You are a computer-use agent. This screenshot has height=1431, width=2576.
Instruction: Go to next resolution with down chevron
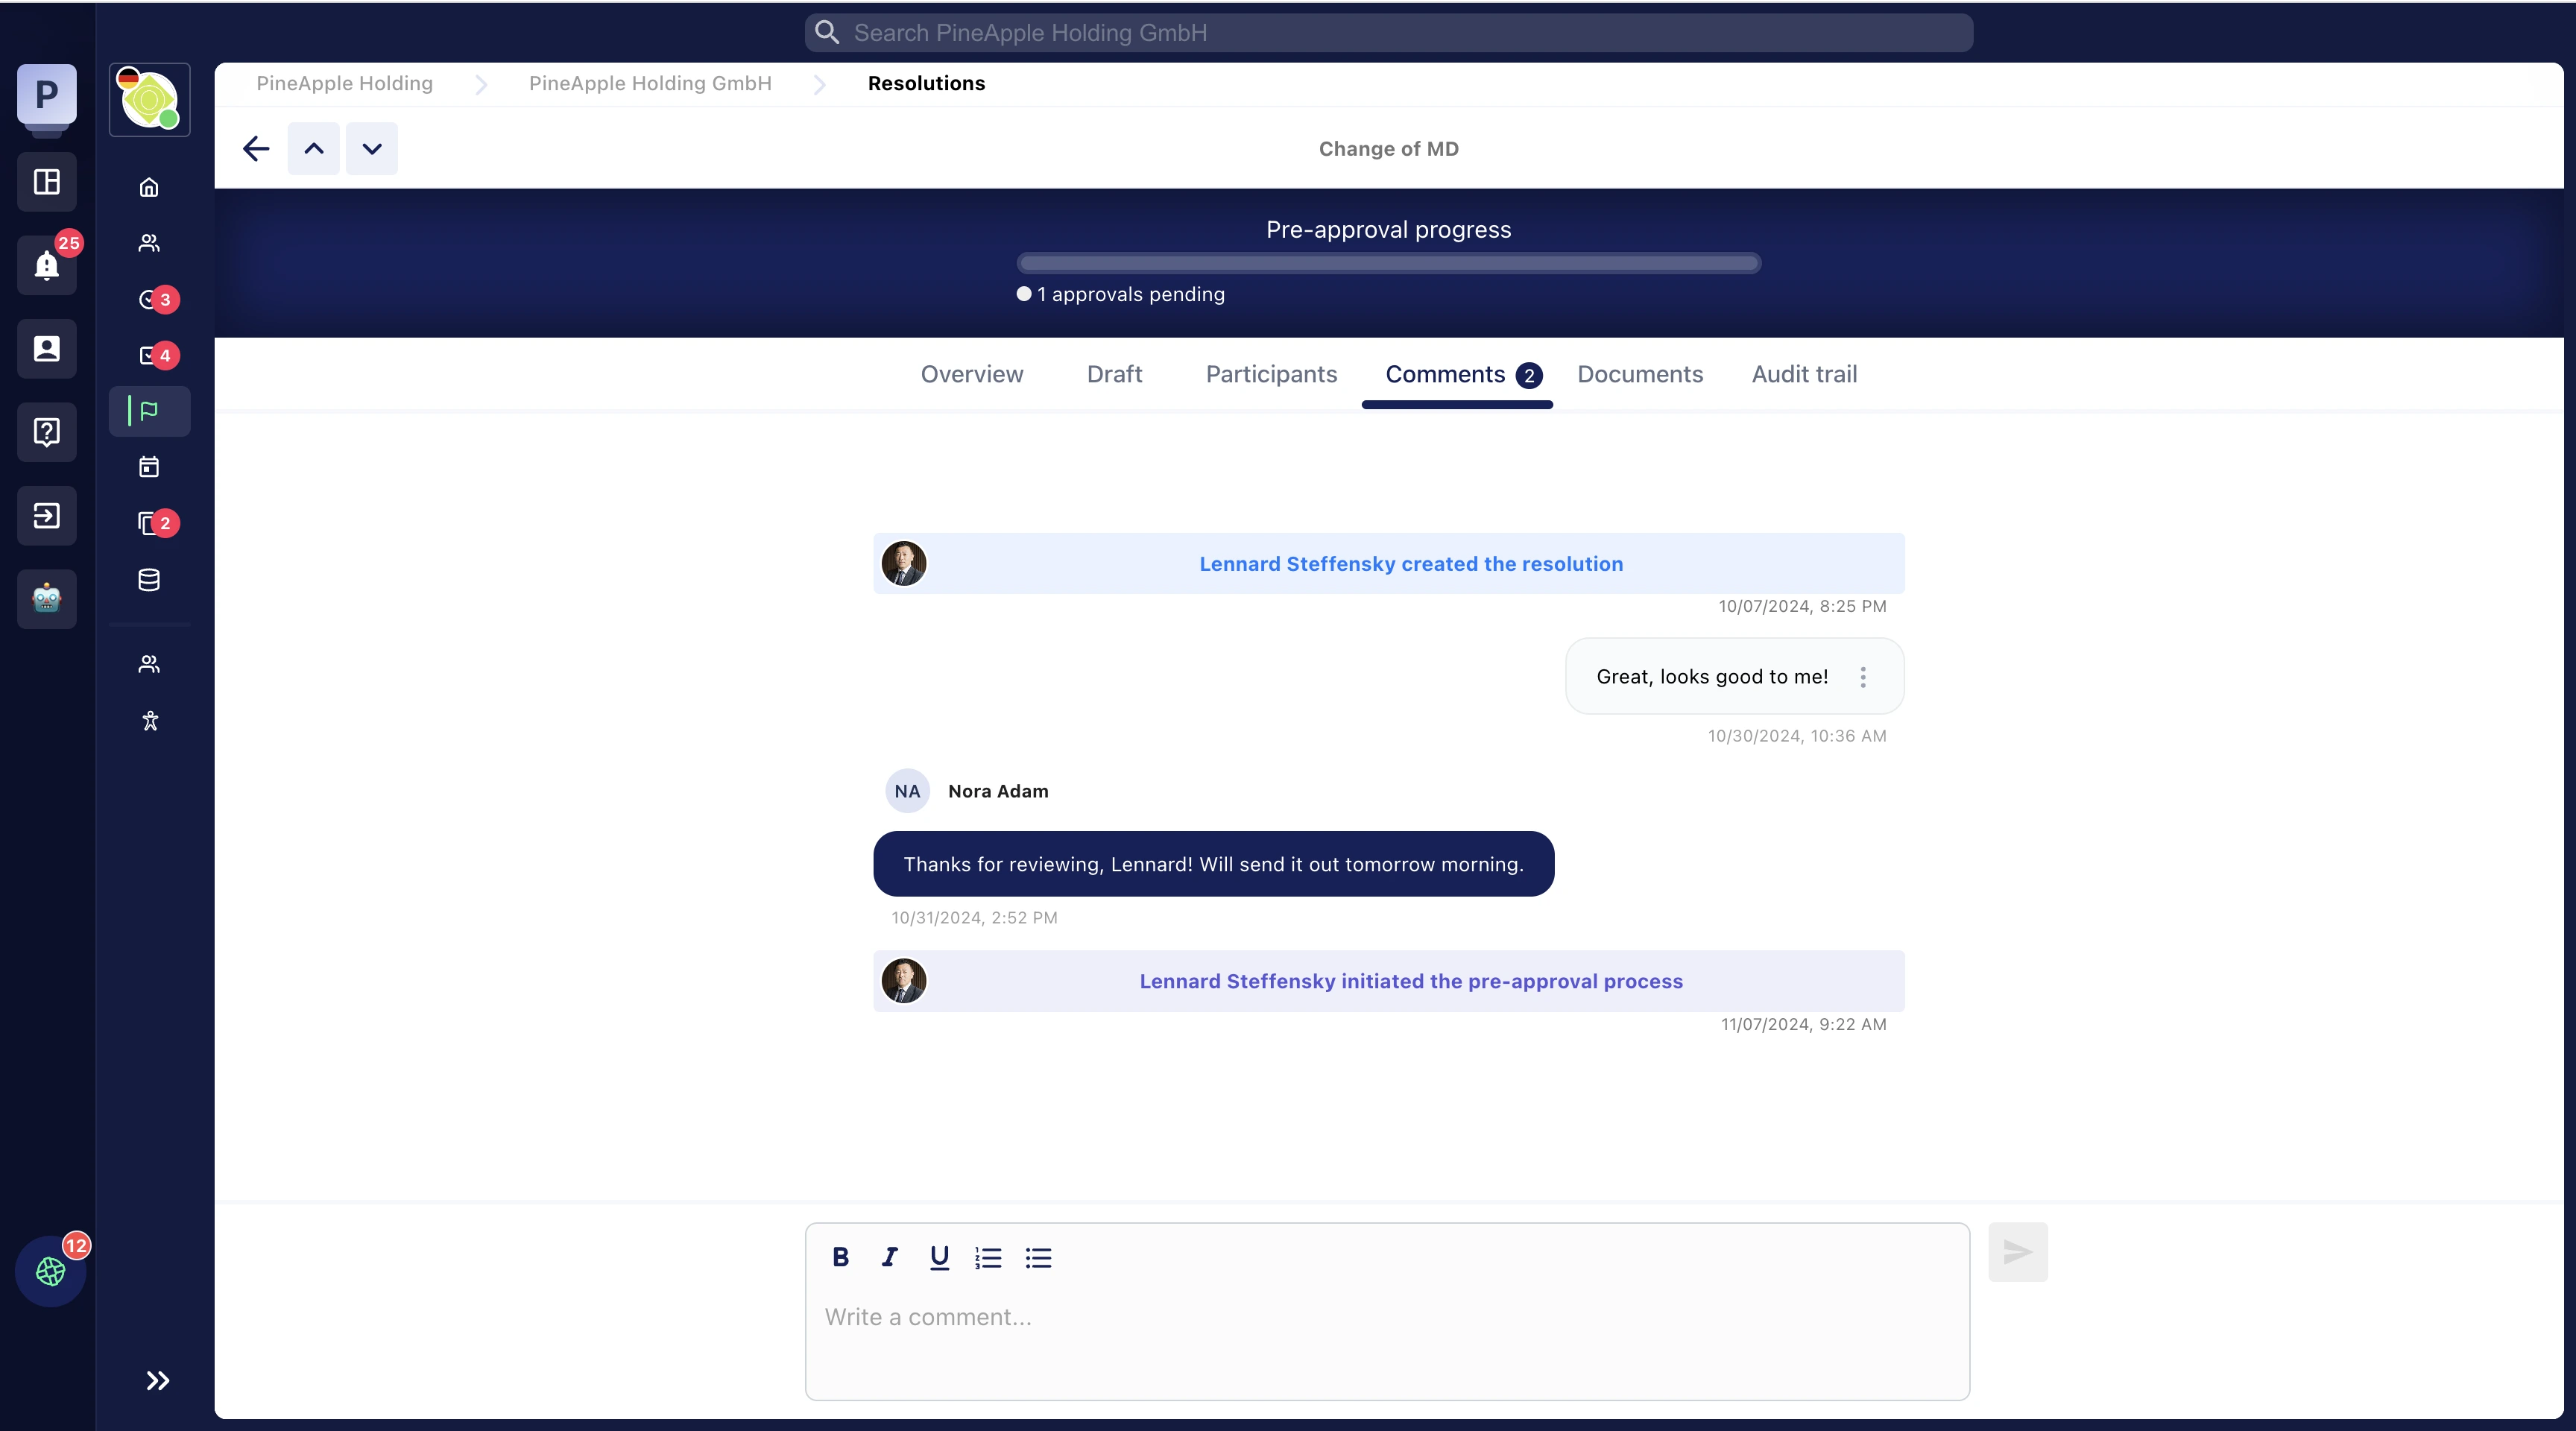click(x=372, y=149)
